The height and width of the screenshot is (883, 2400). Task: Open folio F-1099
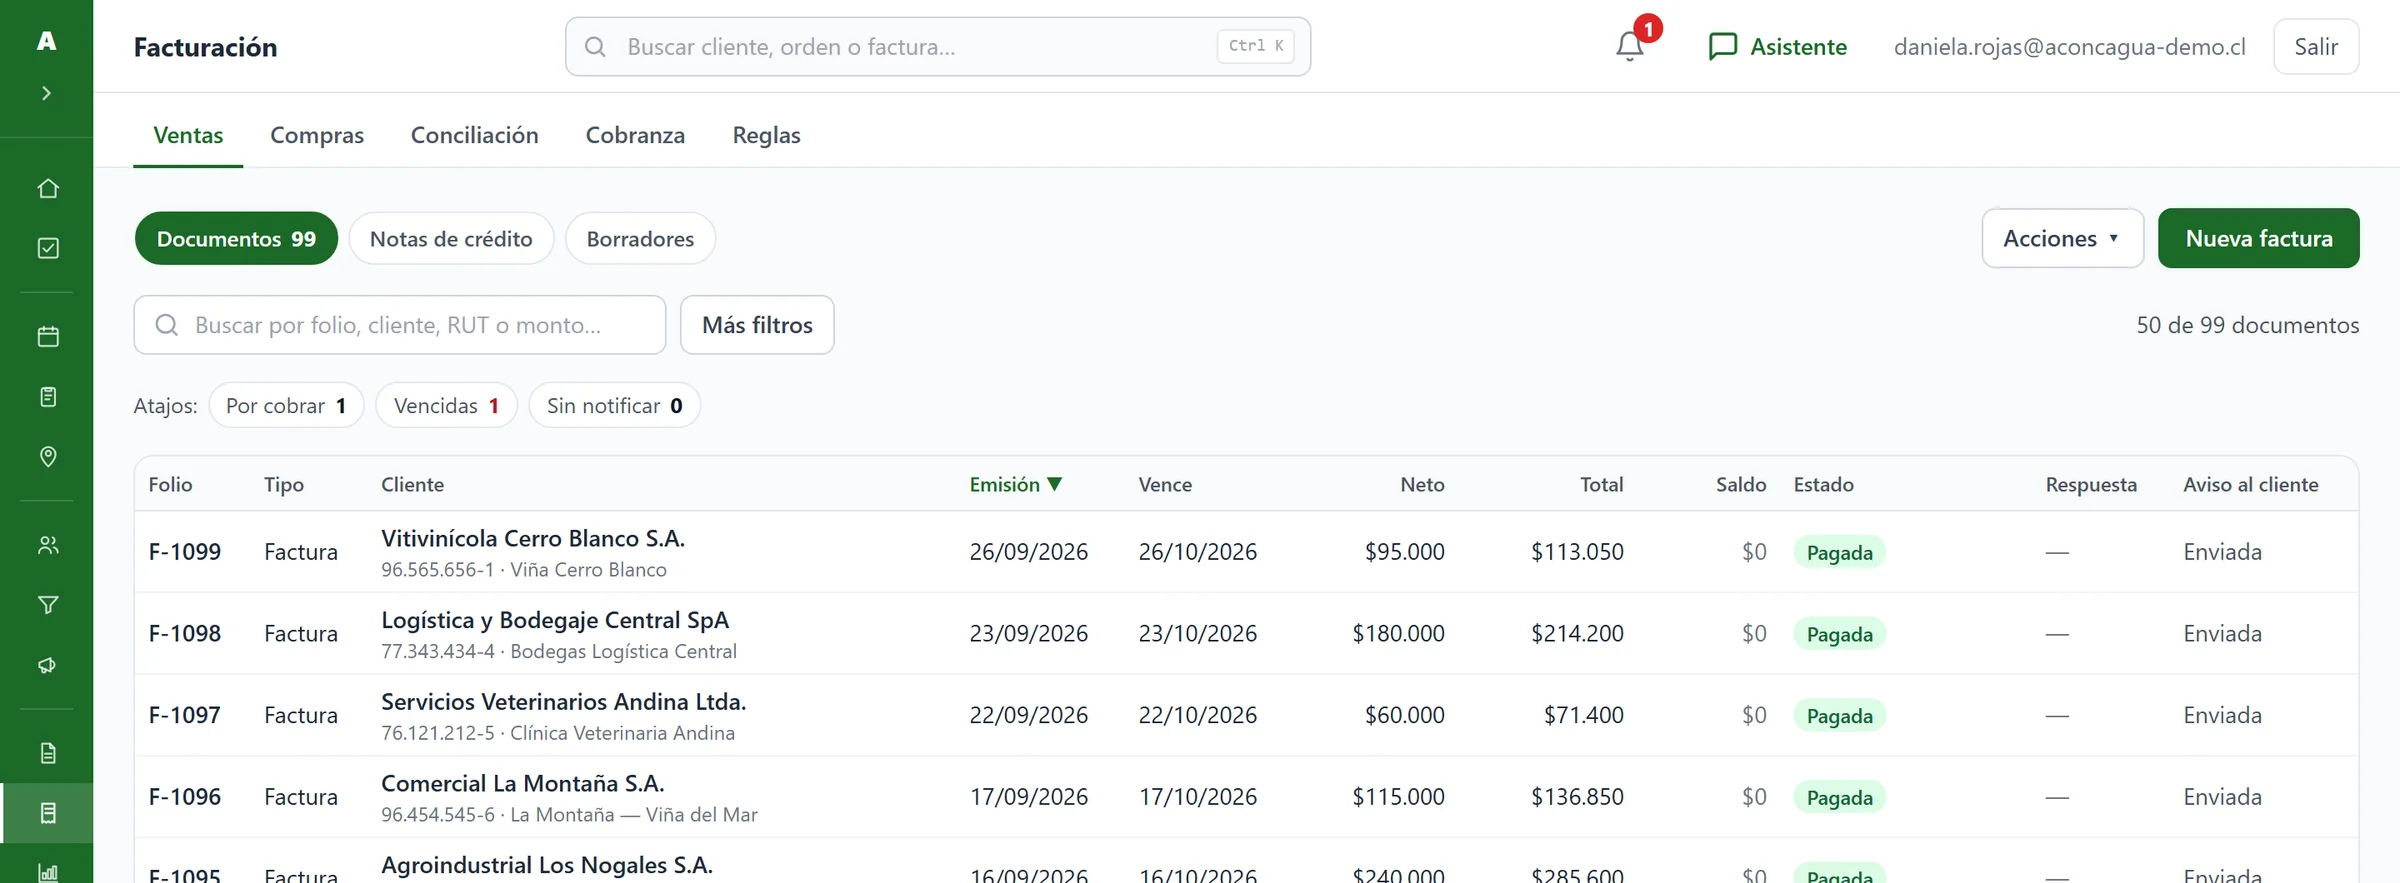pyautogui.click(x=185, y=552)
